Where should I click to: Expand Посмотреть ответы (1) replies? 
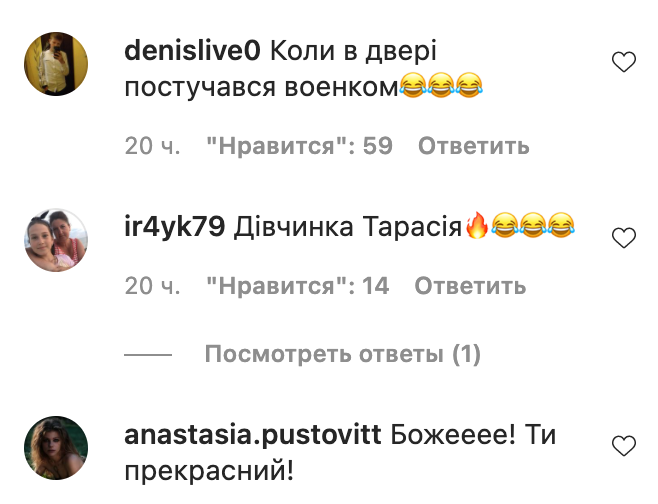[342, 354]
